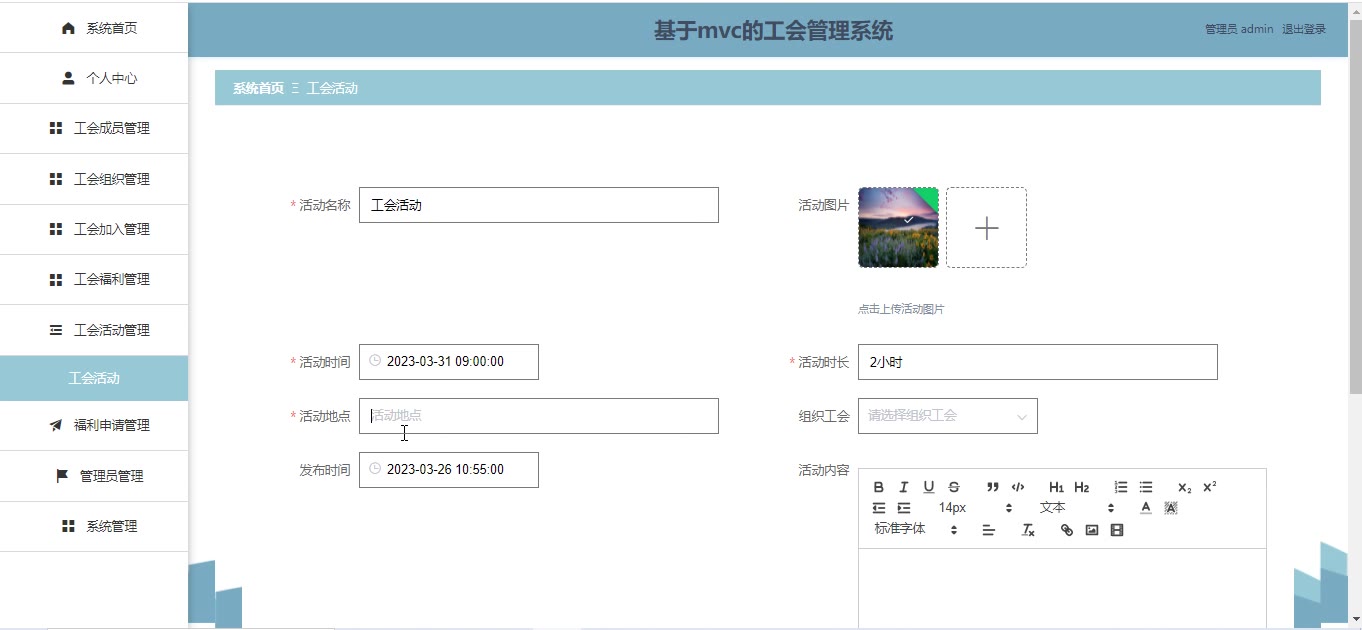This screenshot has height=630, width=1362.
Task: Click the page vertical scrollbar
Action: click(1356, 206)
